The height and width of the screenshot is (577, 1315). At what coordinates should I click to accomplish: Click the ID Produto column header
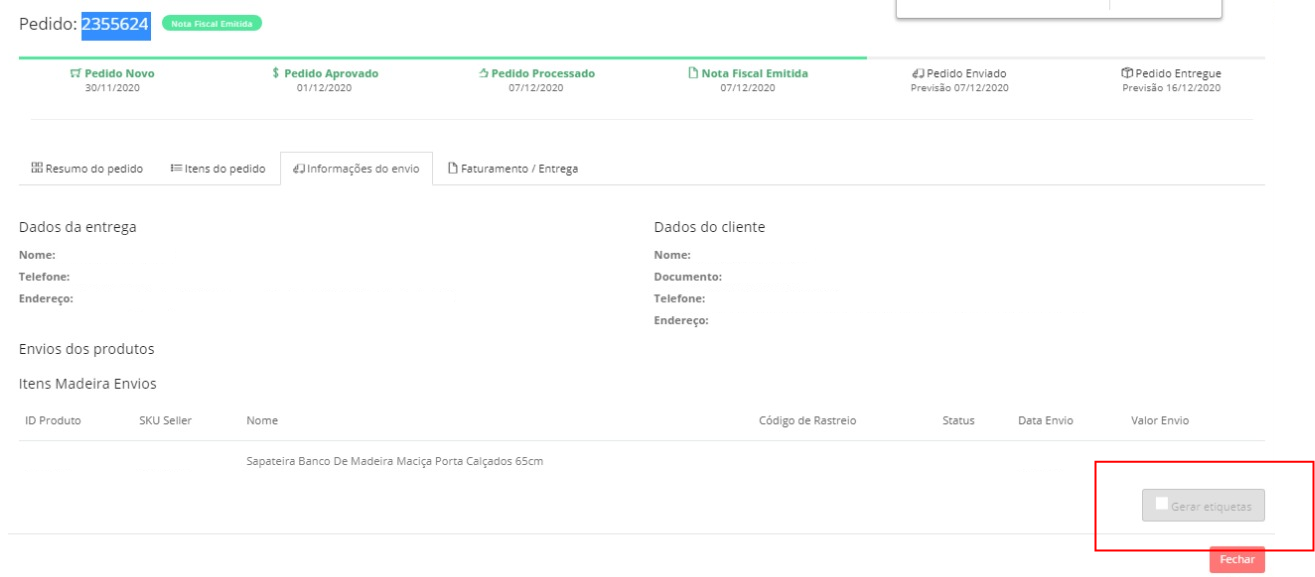53,421
